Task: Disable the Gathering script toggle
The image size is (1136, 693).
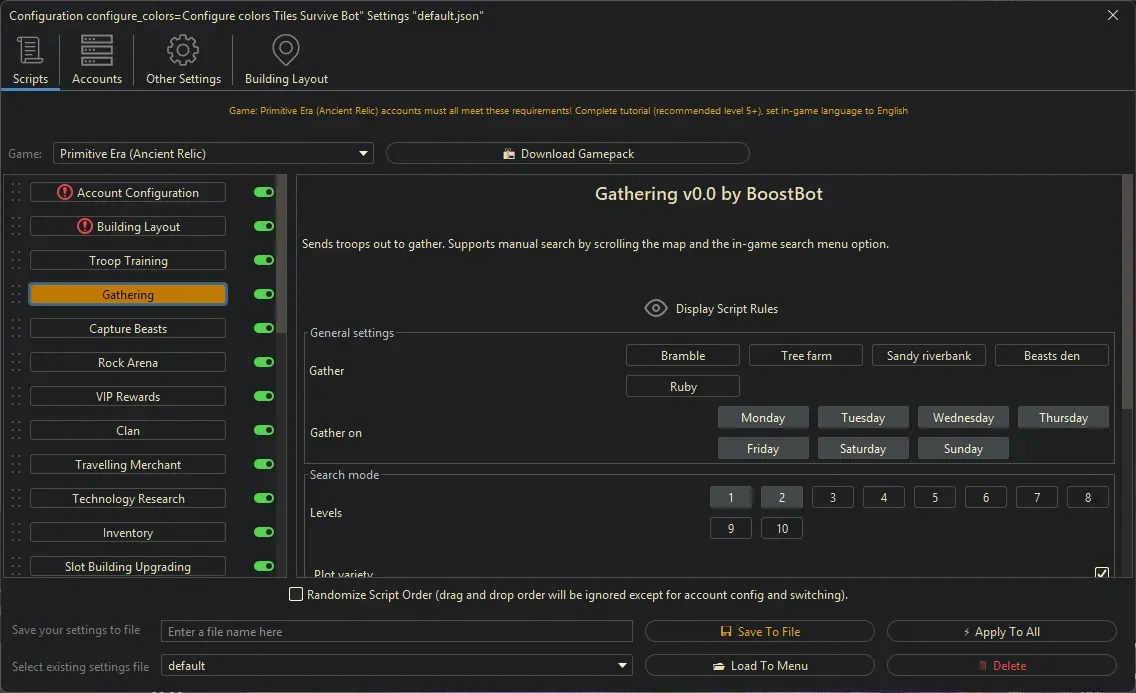Action: click(264, 295)
